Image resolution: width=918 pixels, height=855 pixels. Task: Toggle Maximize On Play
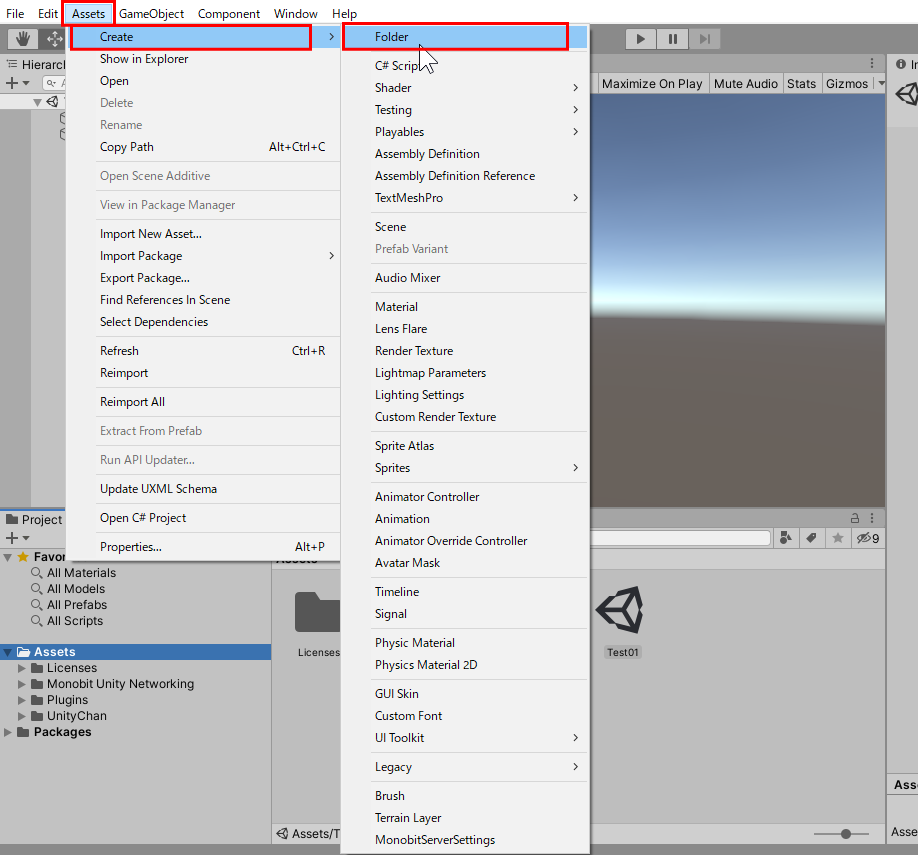pyautogui.click(x=652, y=84)
